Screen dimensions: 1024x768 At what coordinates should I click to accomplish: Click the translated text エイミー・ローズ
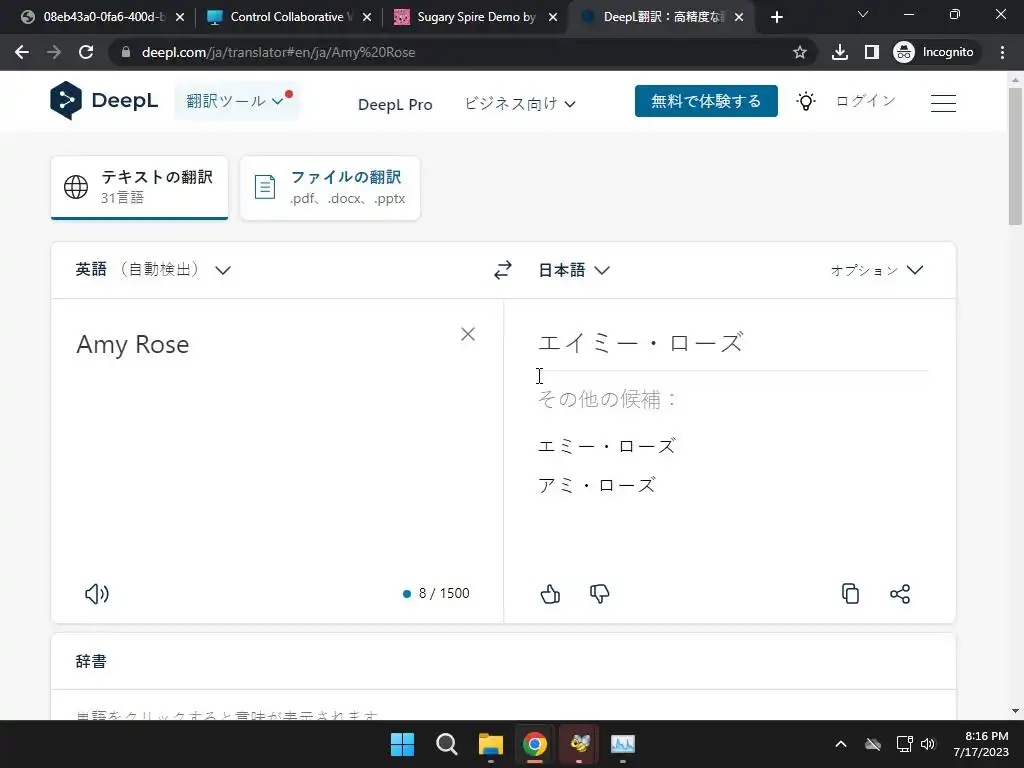pyautogui.click(x=641, y=342)
